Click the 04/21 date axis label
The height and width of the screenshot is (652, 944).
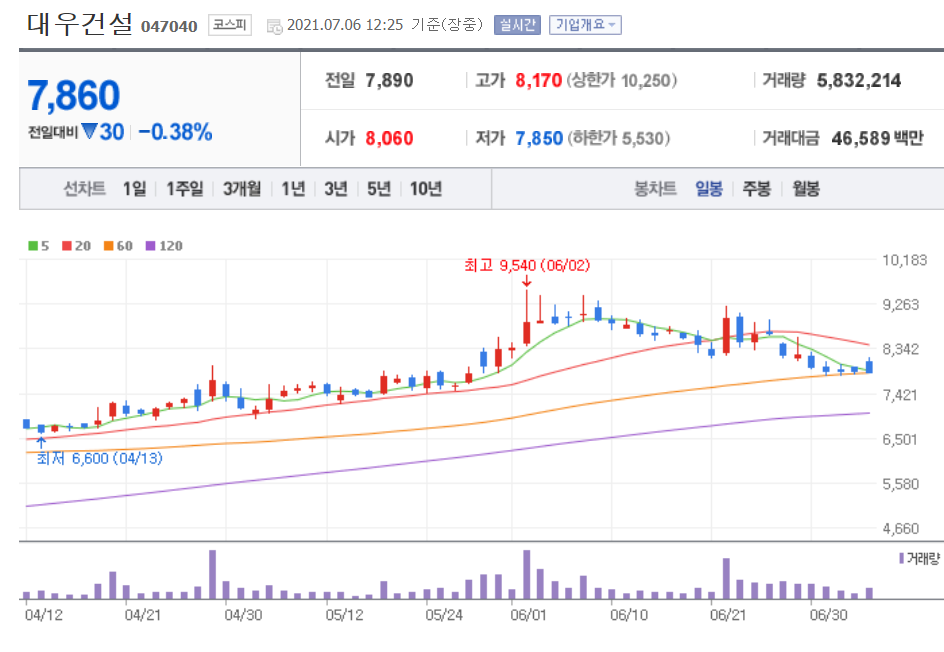143,615
